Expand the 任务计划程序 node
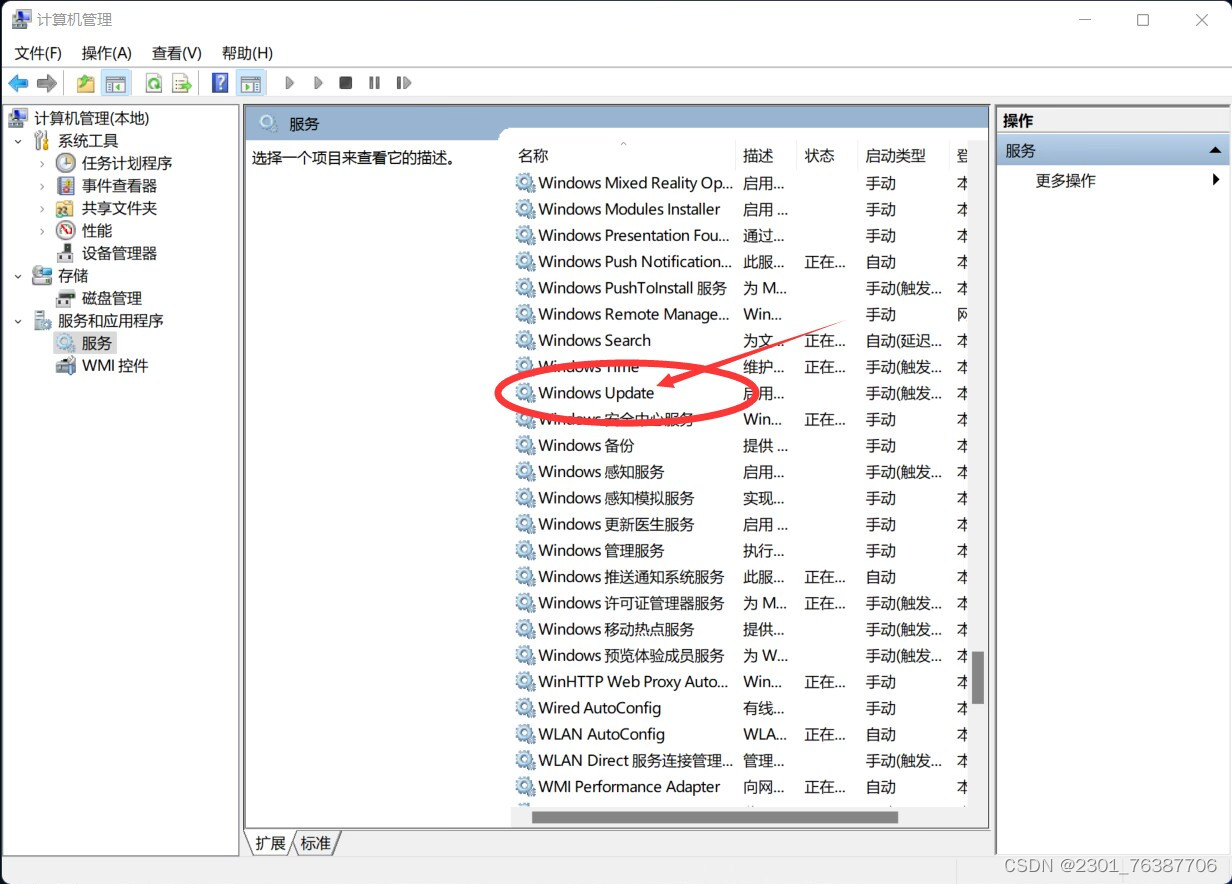The width and height of the screenshot is (1232, 884). pyautogui.click(x=42, y=163)
